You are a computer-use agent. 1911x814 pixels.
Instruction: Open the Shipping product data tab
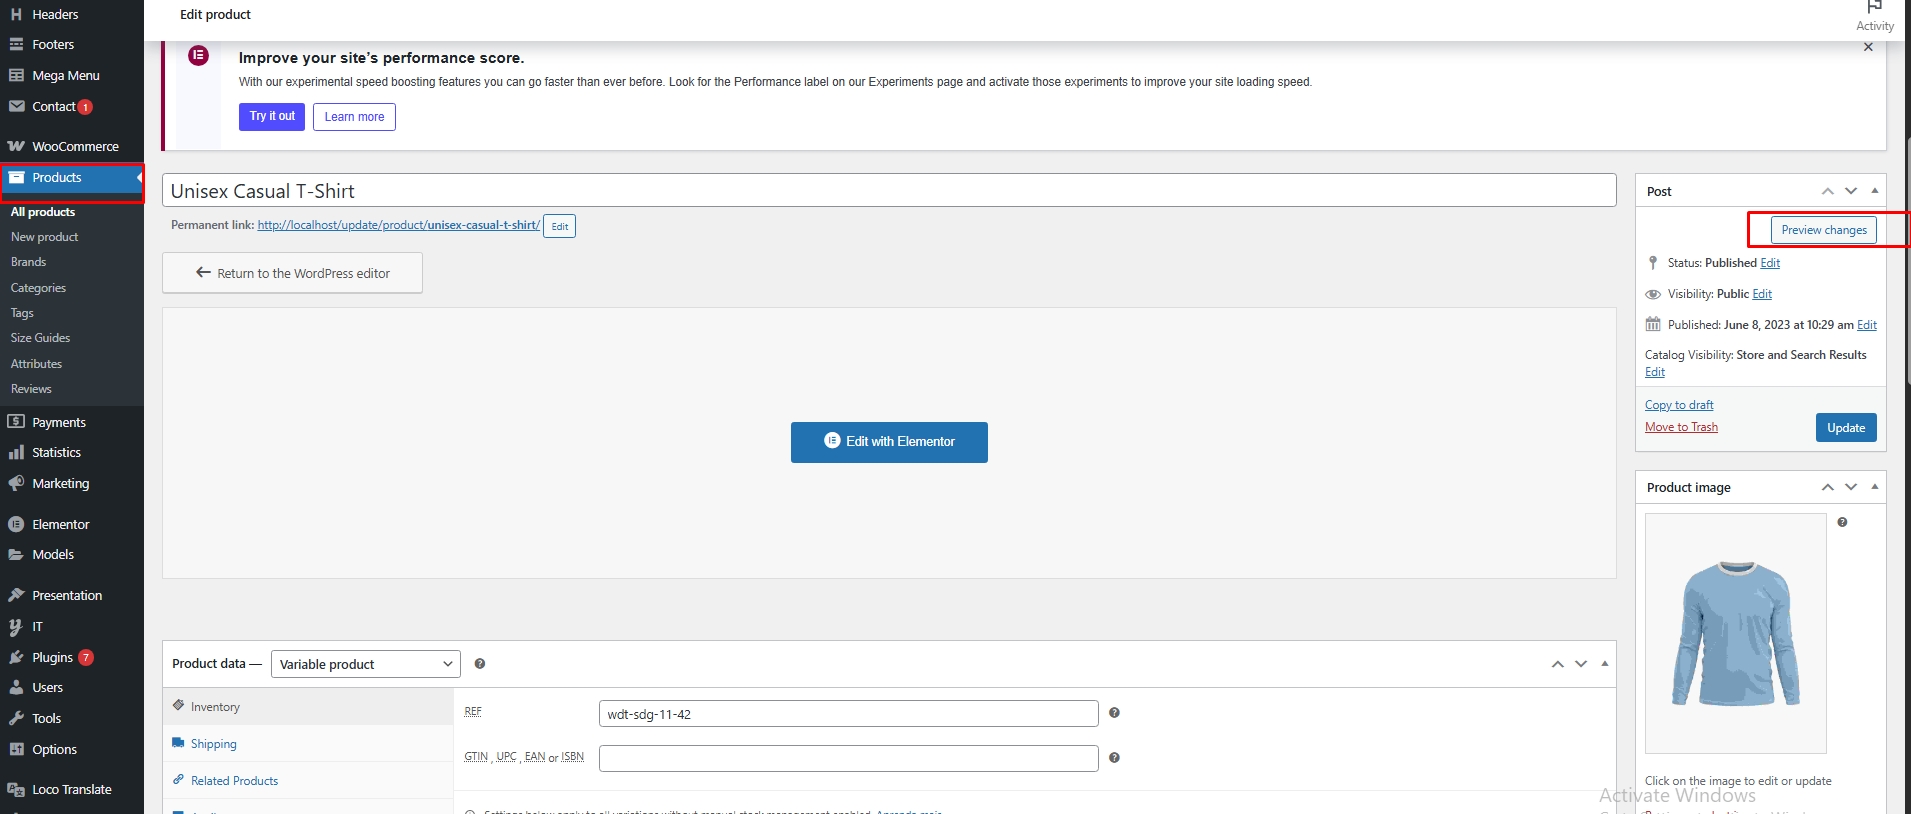coord(213,744)
